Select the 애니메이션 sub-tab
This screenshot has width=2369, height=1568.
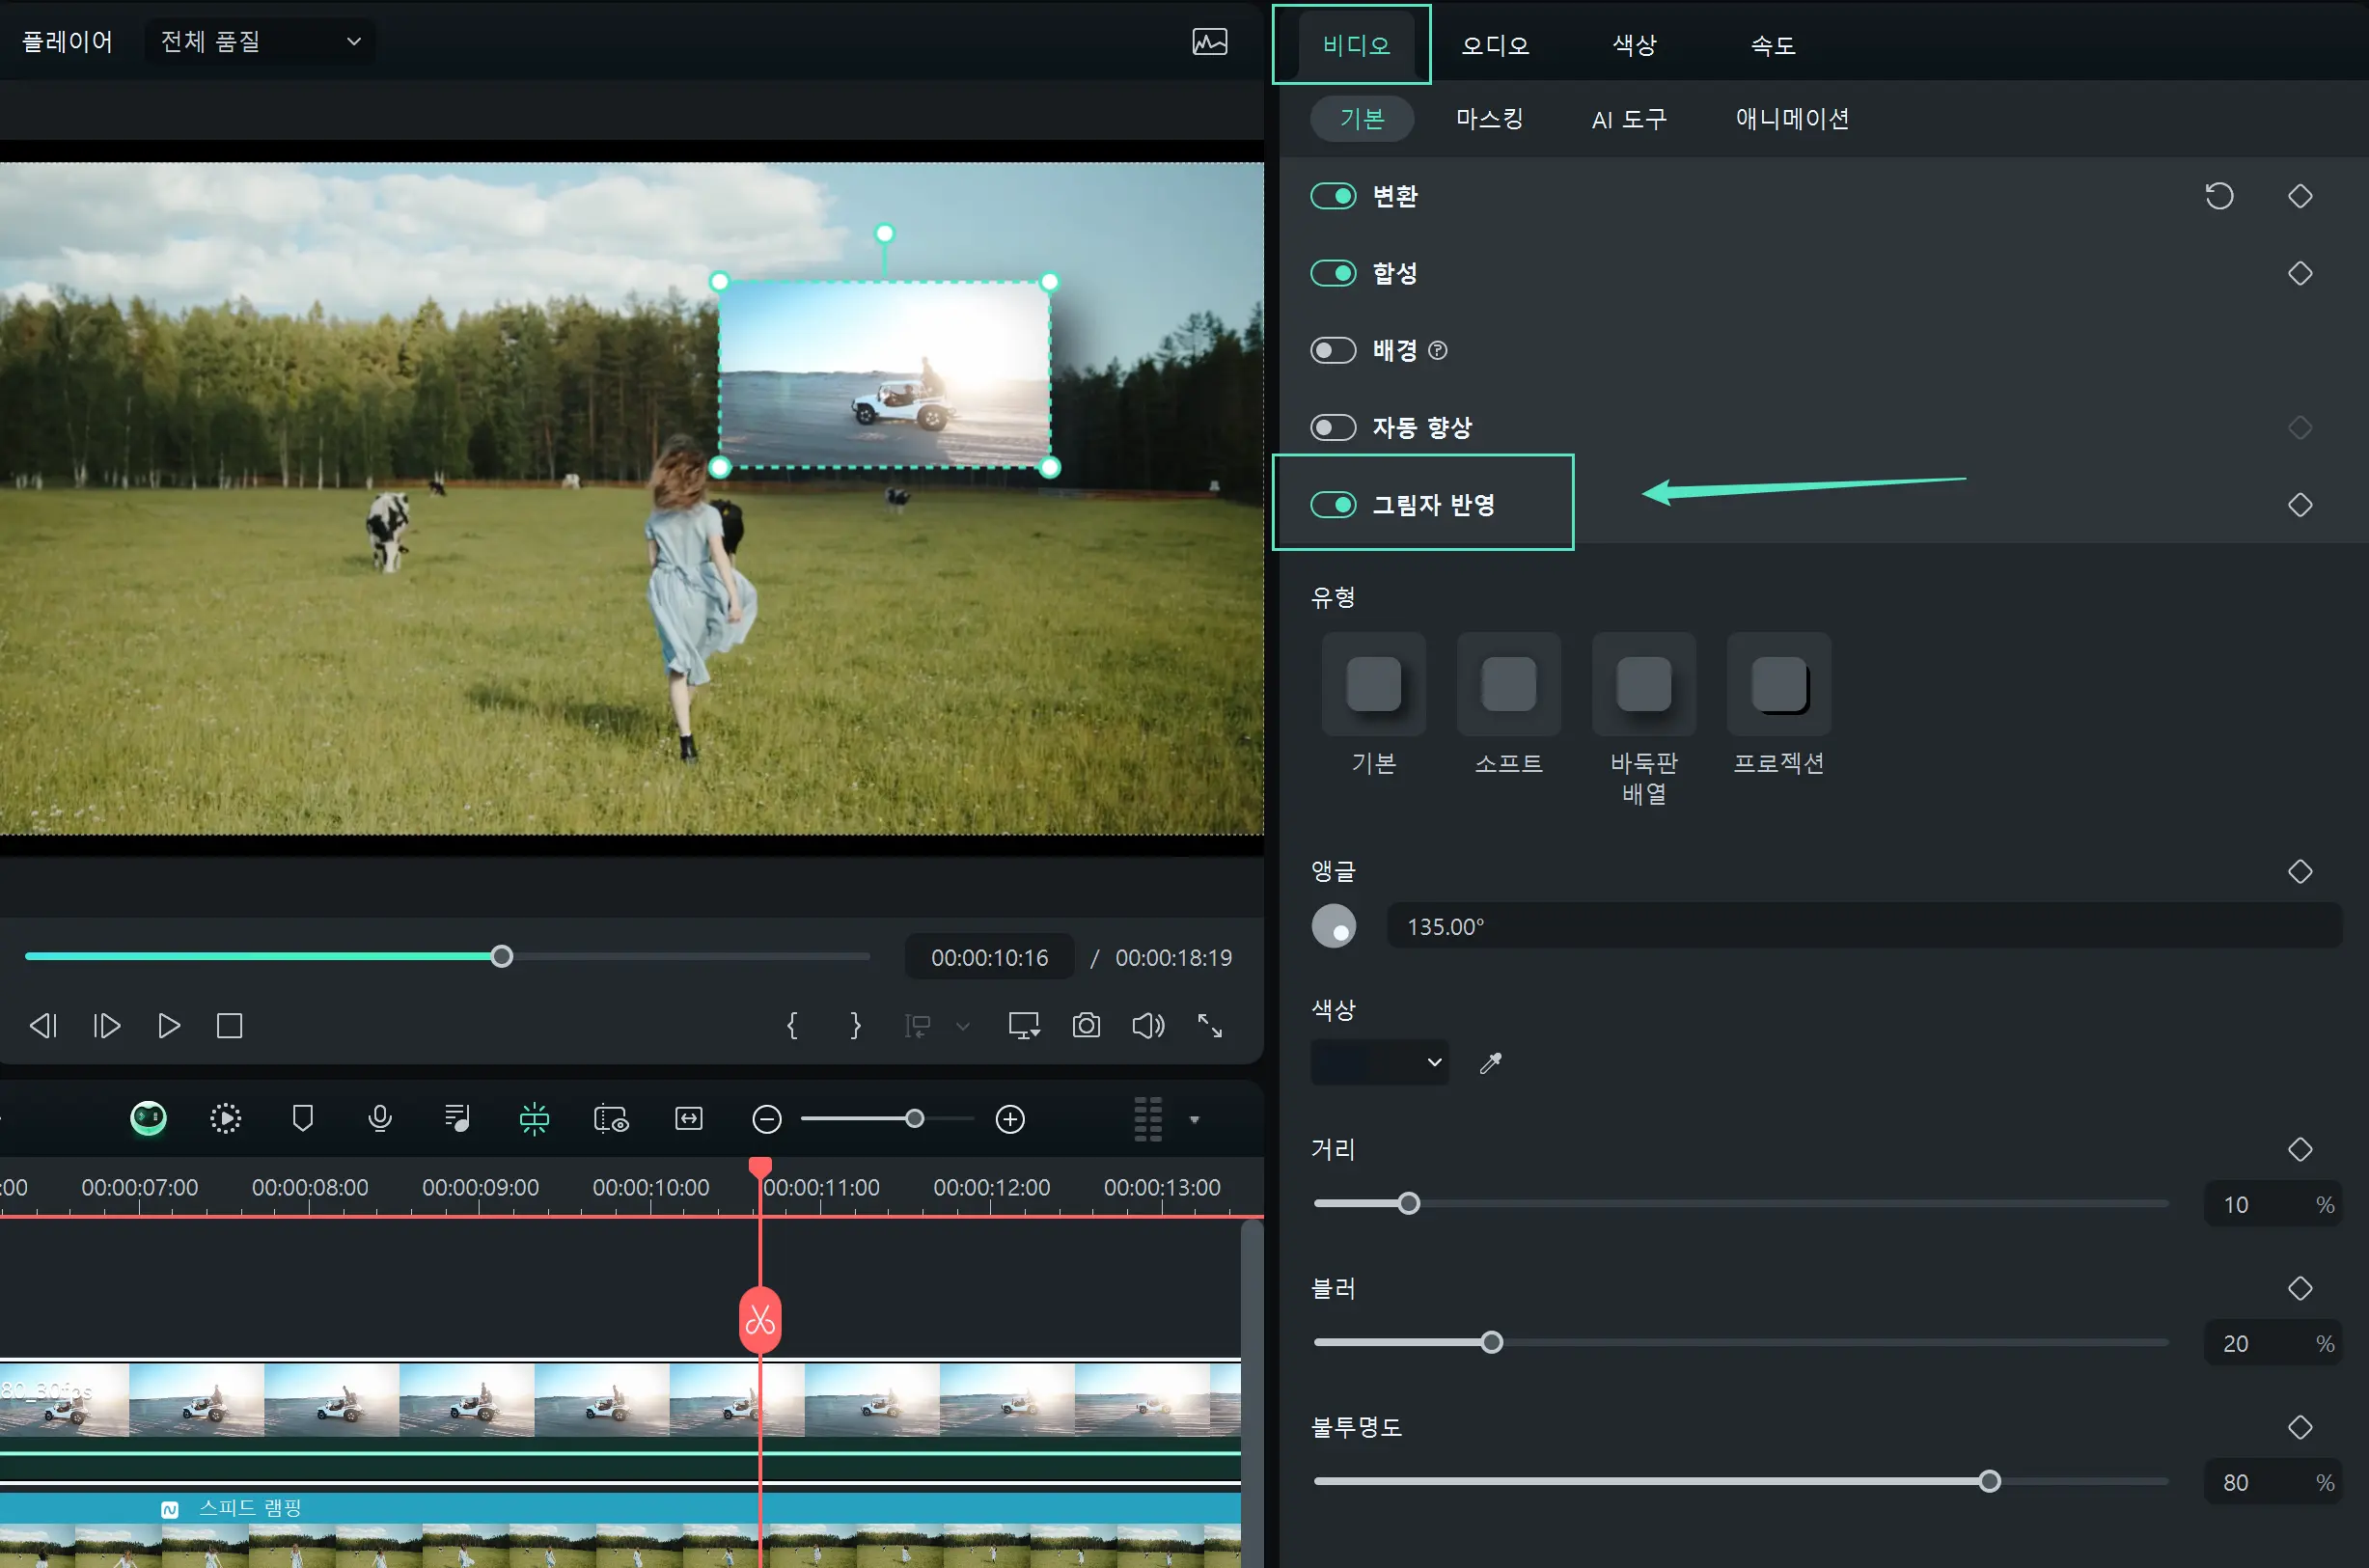(1791, 119)
